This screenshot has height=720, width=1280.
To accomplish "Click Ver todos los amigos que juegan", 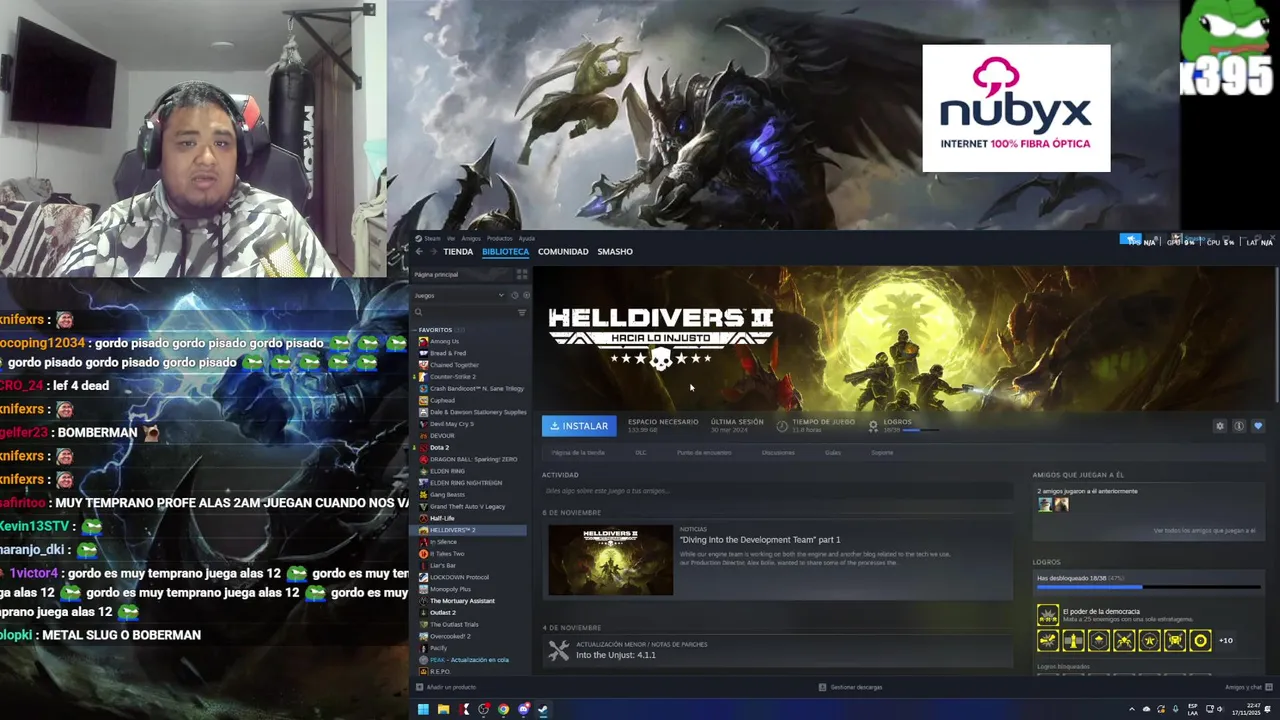I will point(1204,531).
